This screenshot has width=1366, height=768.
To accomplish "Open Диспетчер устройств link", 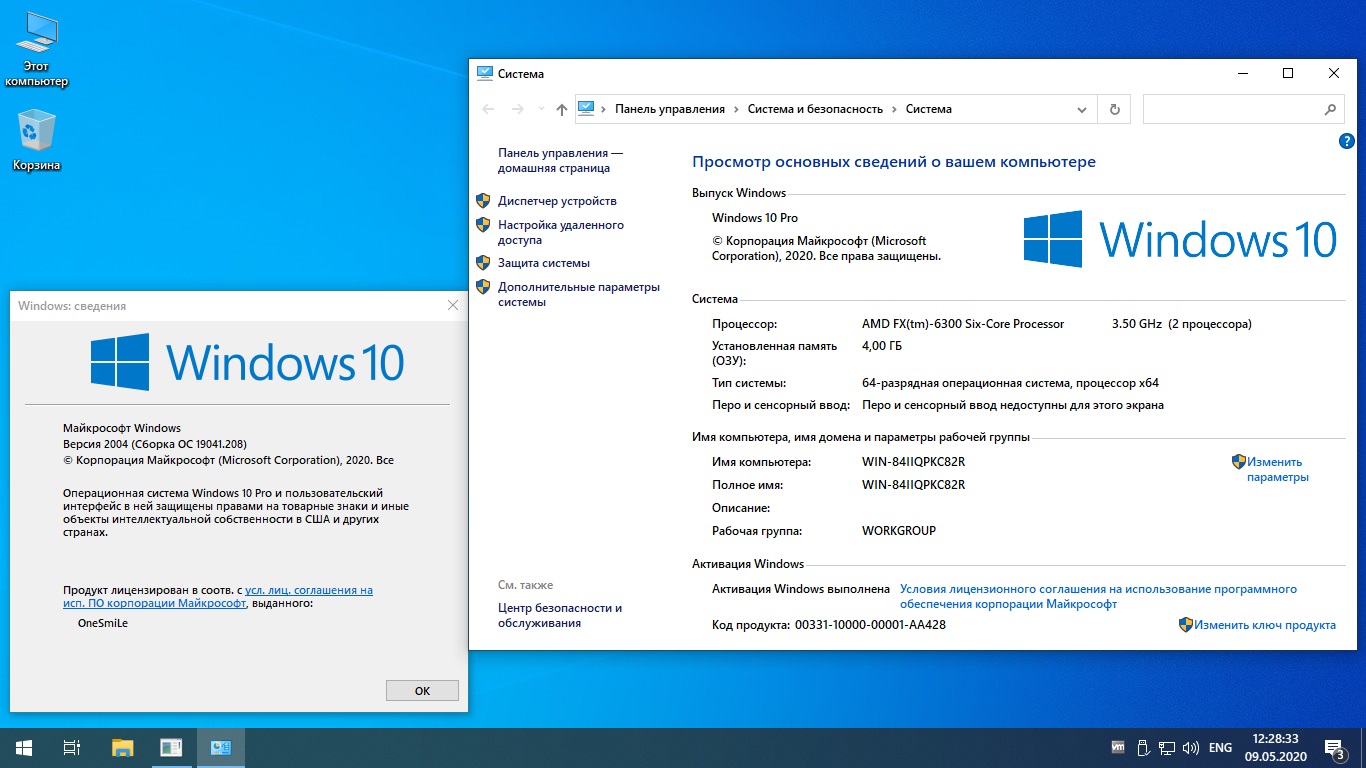I will pyautogui.click(x=557, y=201).
